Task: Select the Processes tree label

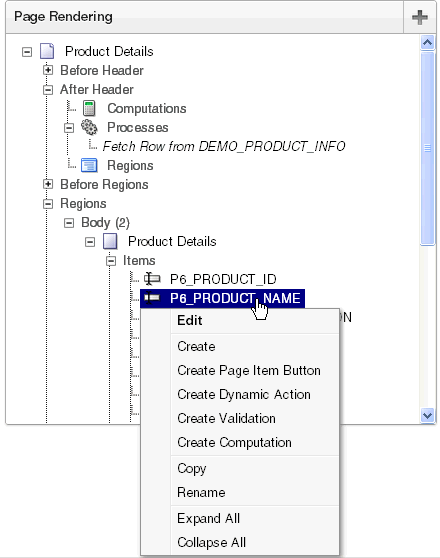Action: click(138, 127)
